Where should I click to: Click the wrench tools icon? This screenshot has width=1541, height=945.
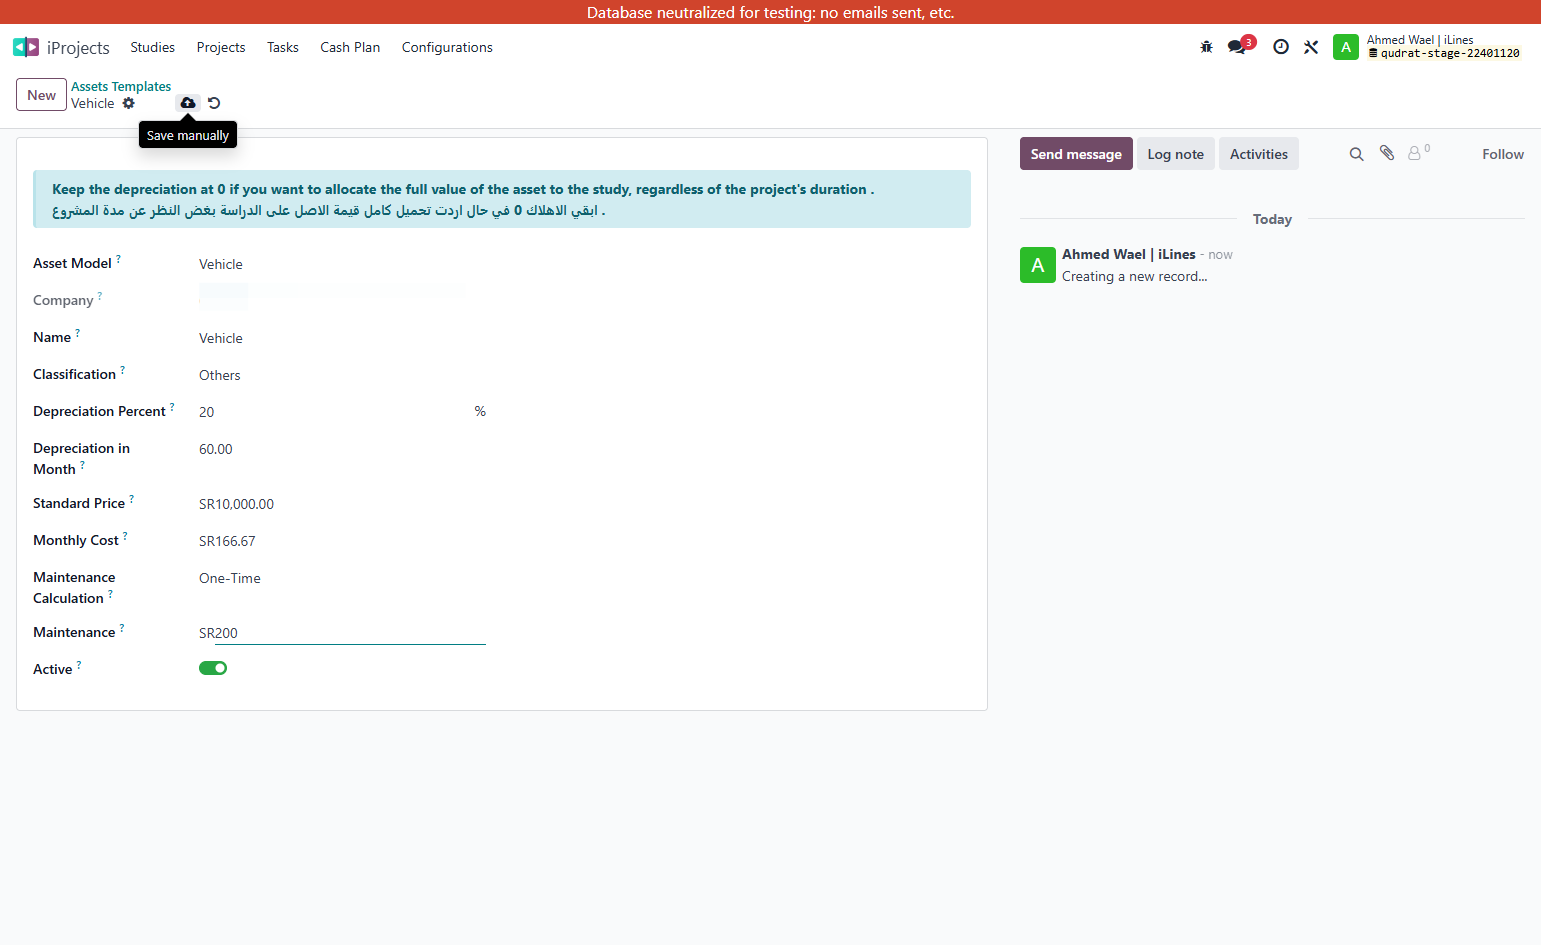coord(1311,47)
